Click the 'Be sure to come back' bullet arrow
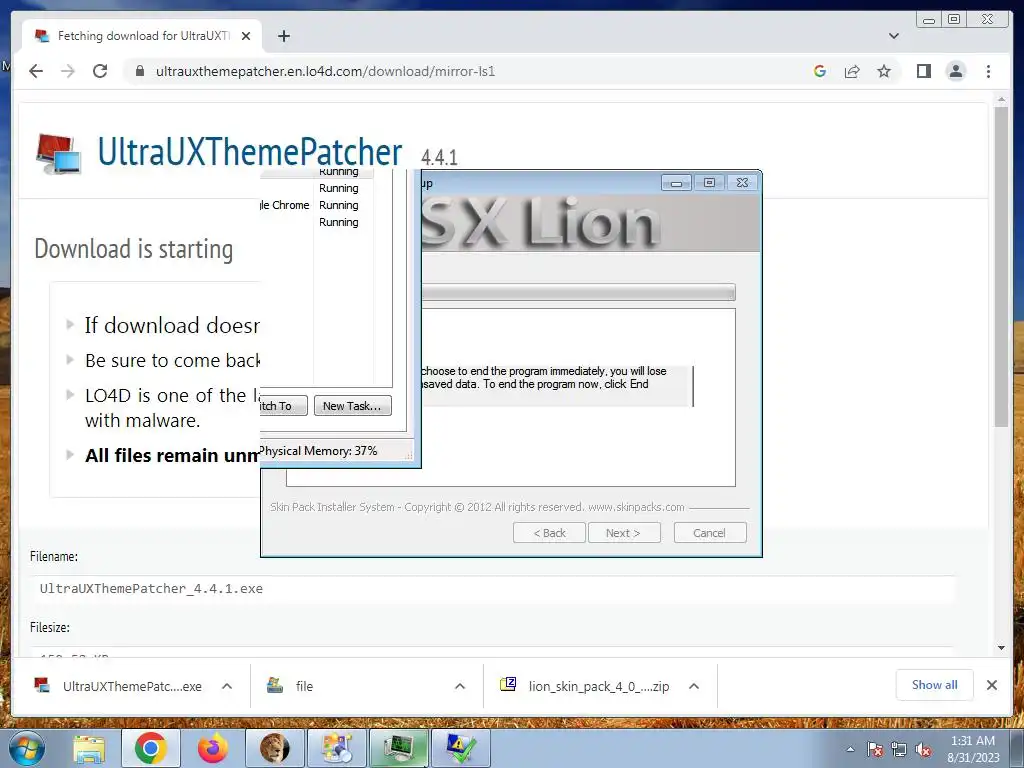The height and width of the screenshot is (768, 1024). (x=70, y=359)
